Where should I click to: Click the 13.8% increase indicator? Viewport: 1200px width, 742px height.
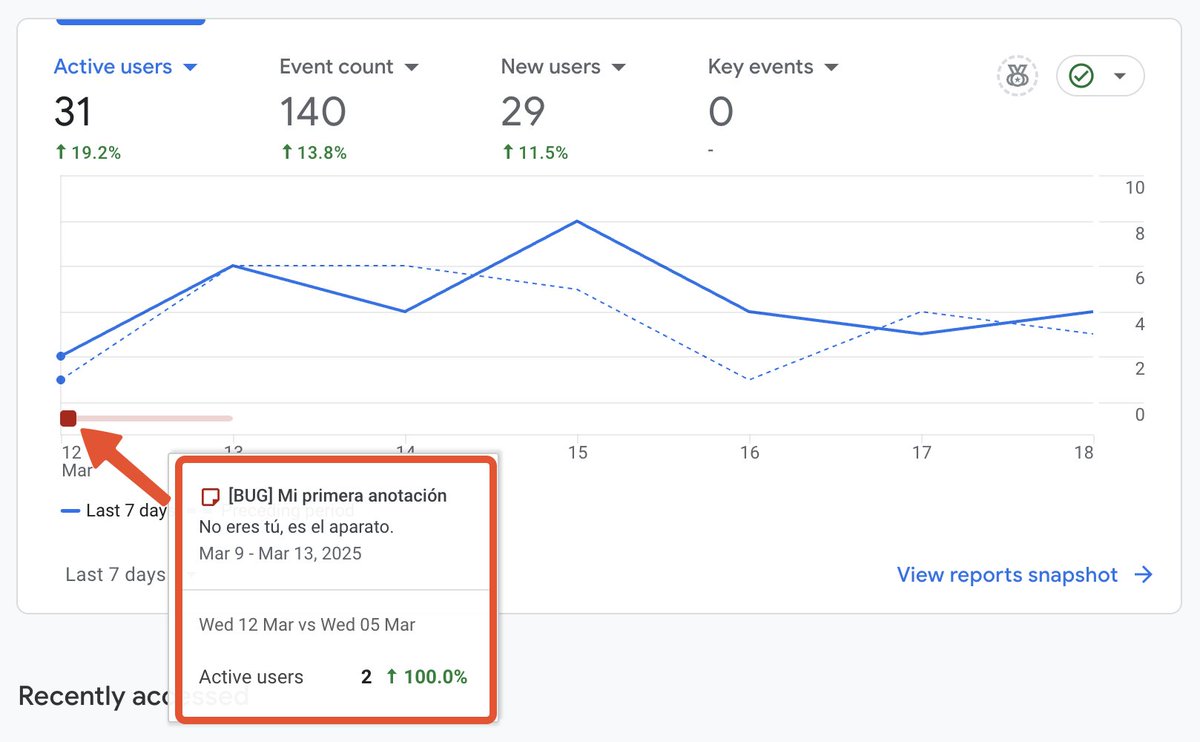(313, 153)
